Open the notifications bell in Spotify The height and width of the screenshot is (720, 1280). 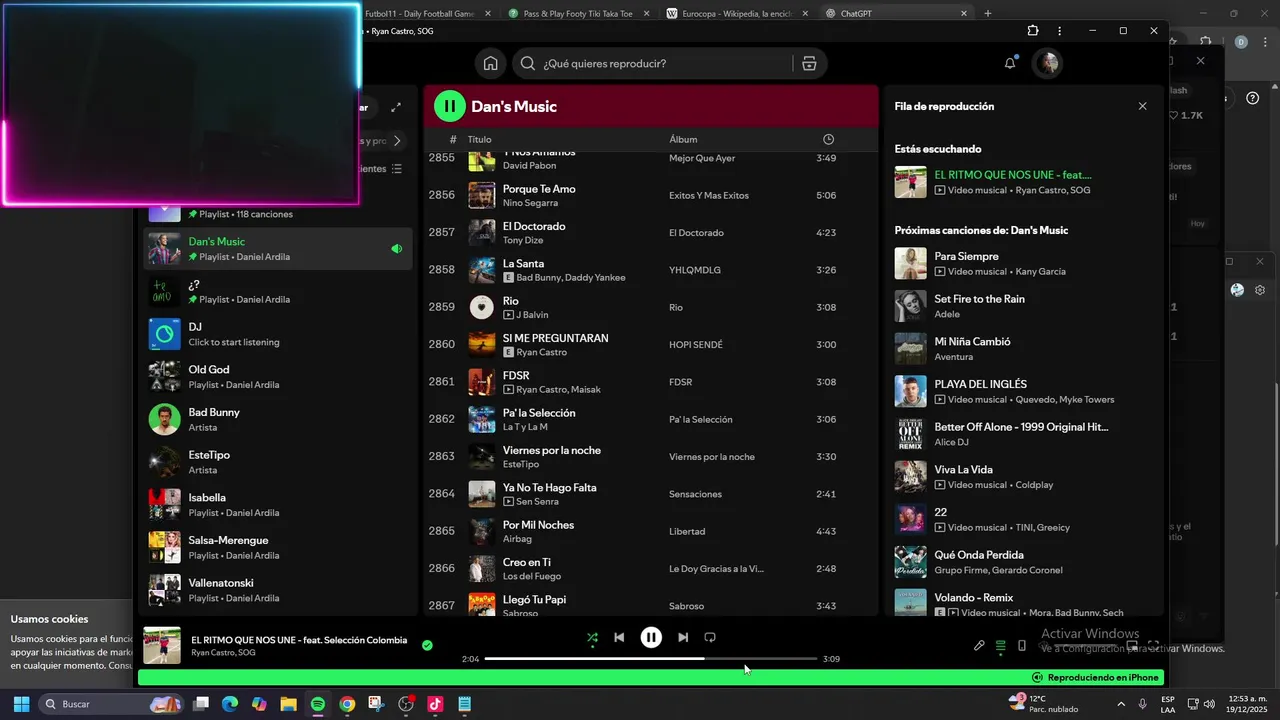[x=1010, y=63]
